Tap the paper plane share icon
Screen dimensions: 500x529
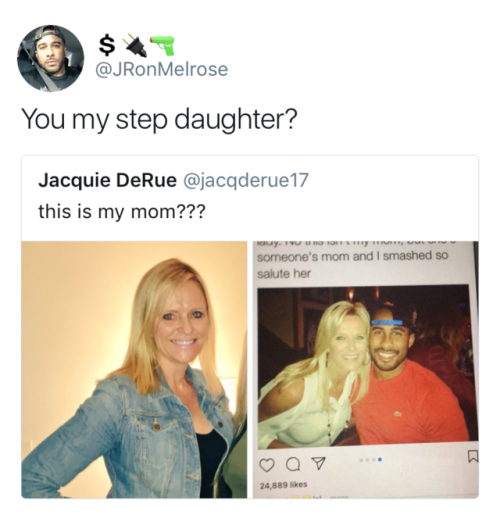pyautogui.click(x=318, y=463)
